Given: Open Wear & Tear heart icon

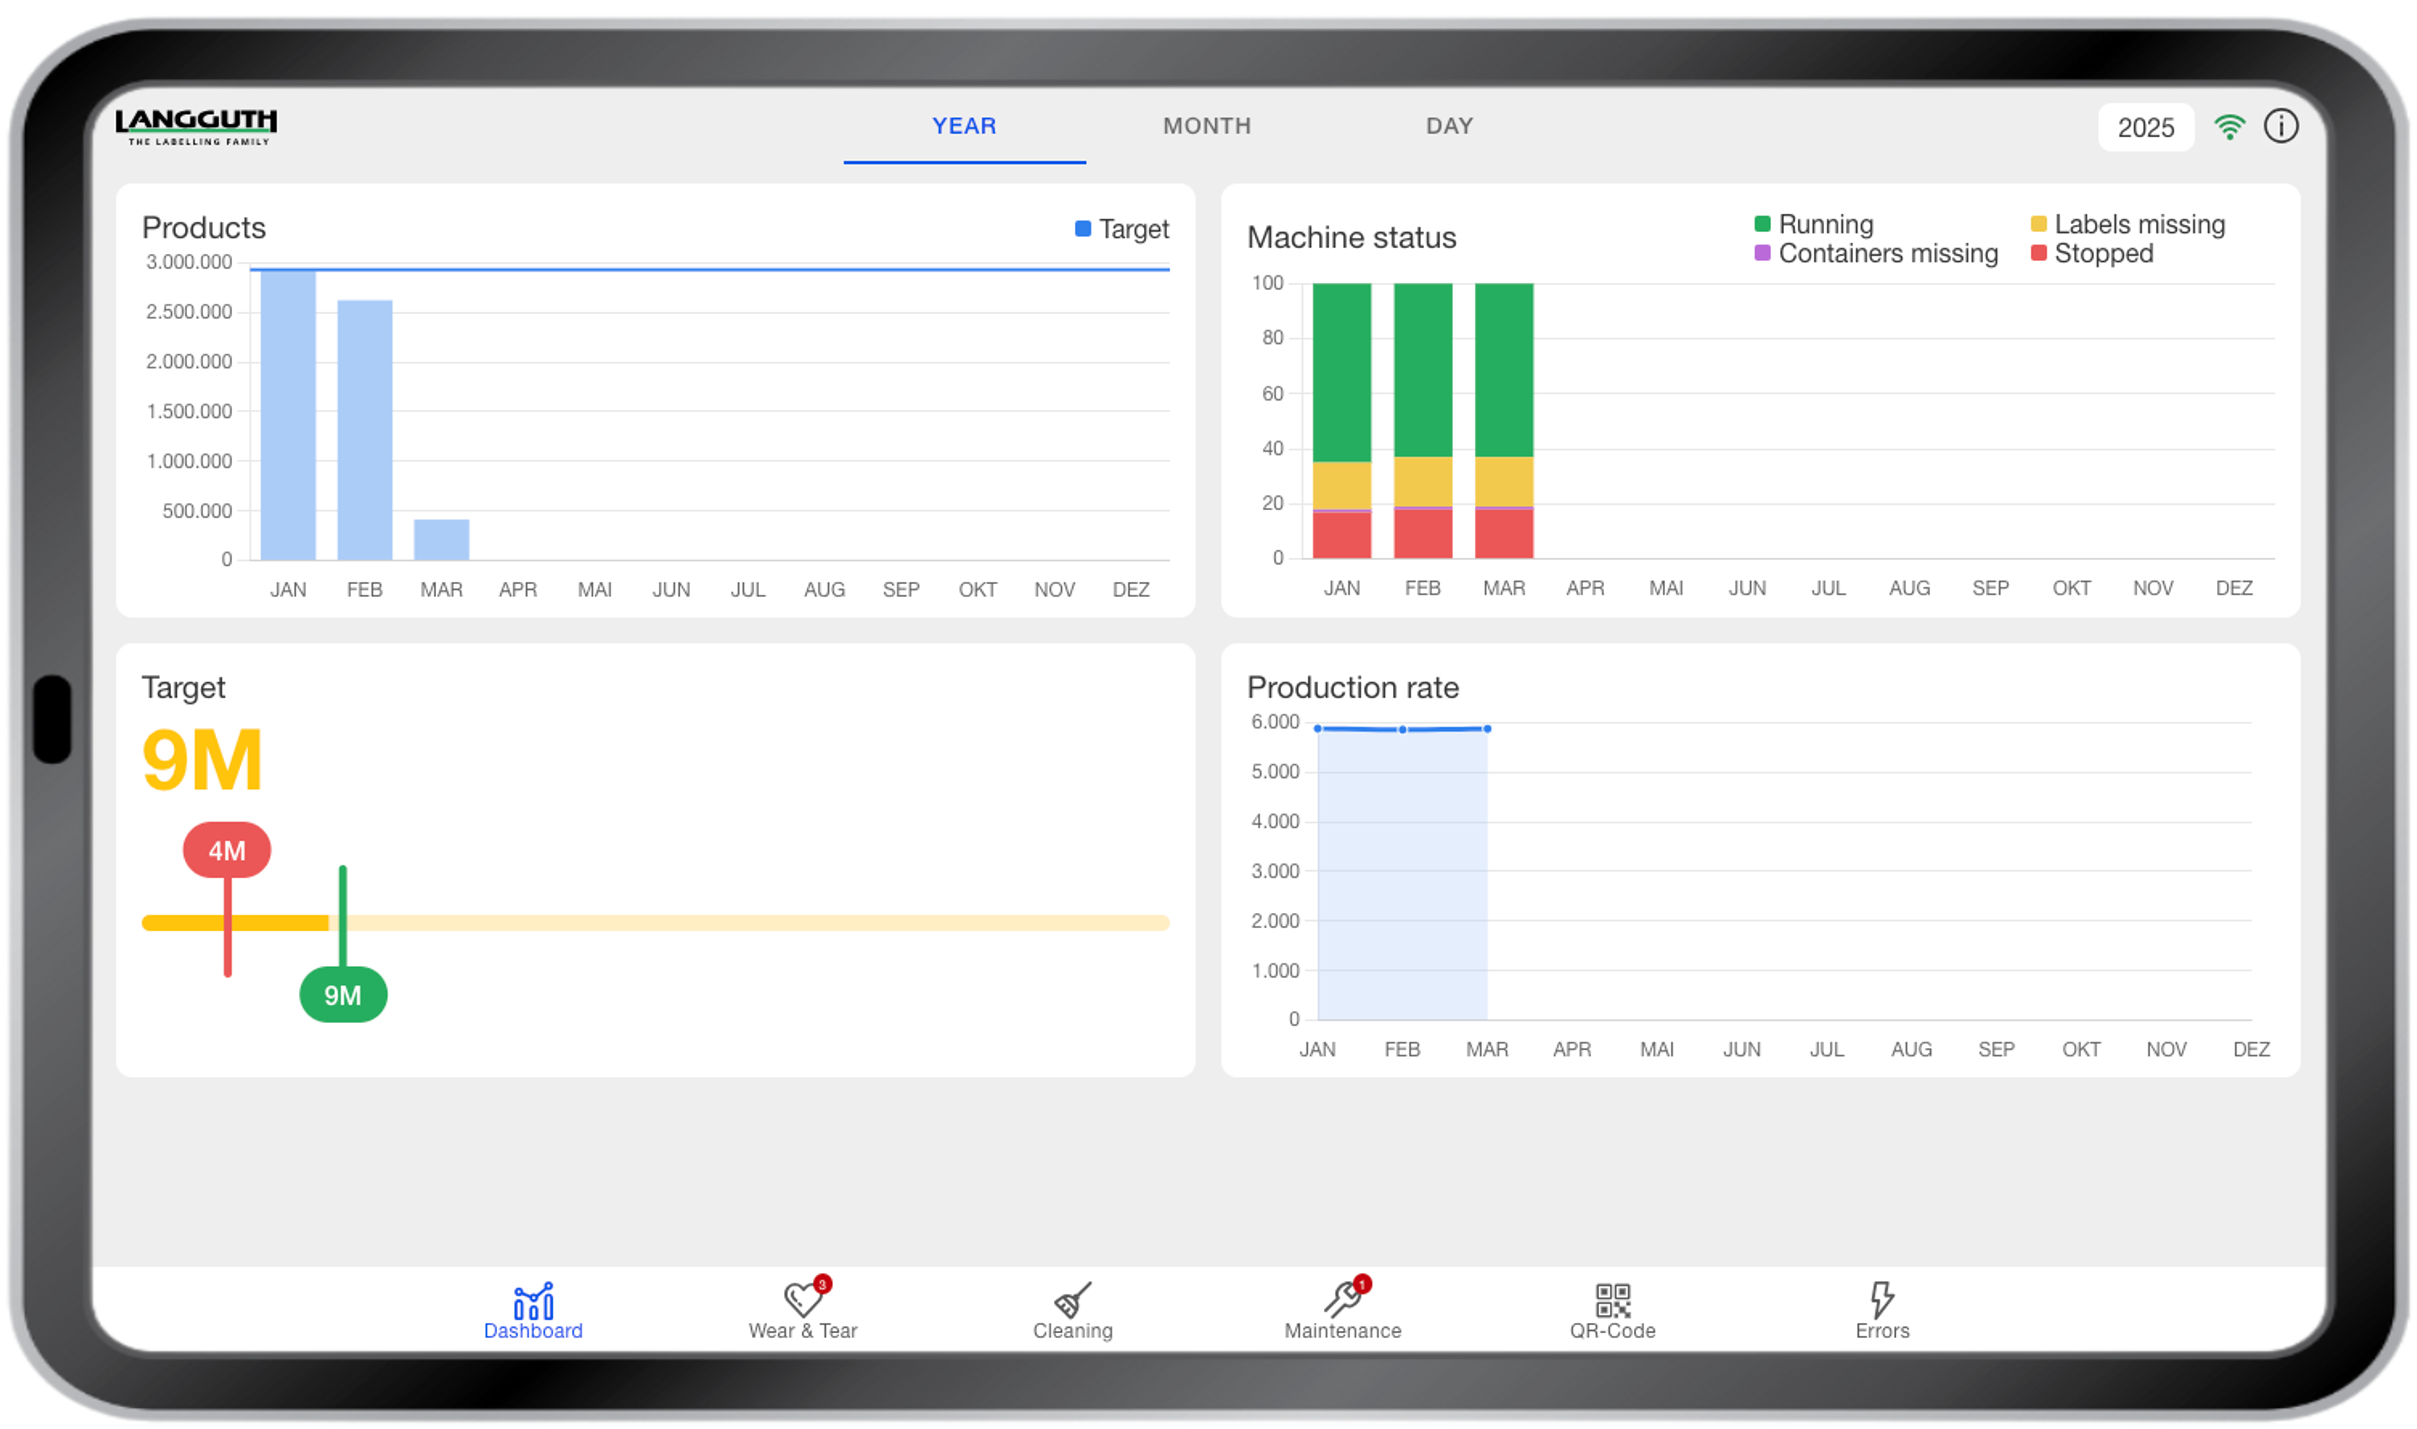Looking at the screenshot, I should pyautogui.click(x=803, y=1301).
